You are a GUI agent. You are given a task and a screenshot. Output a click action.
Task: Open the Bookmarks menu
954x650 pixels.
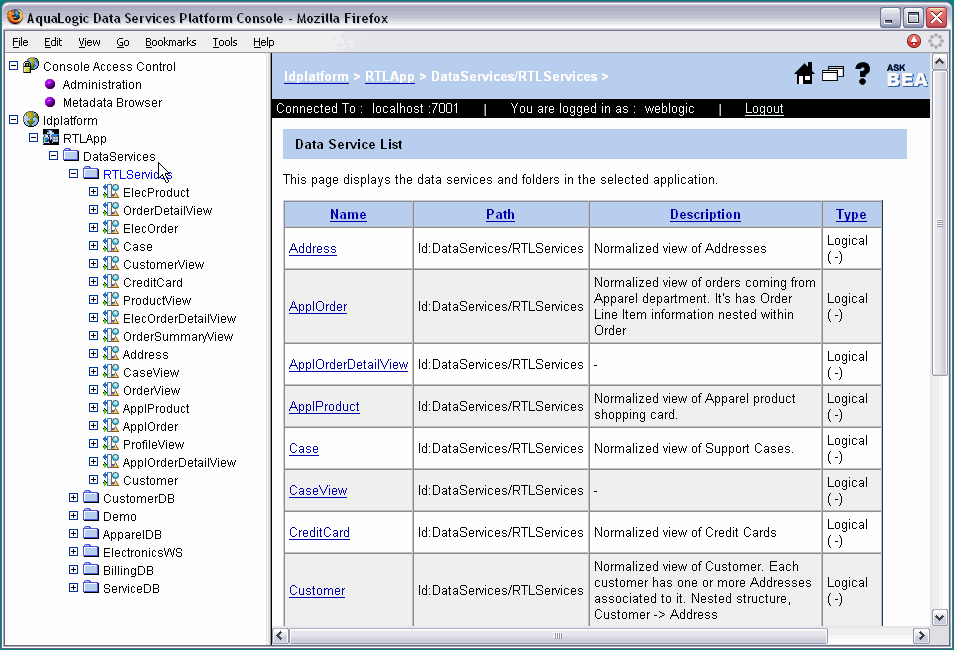pyautogui.click(x=170, y=42)
